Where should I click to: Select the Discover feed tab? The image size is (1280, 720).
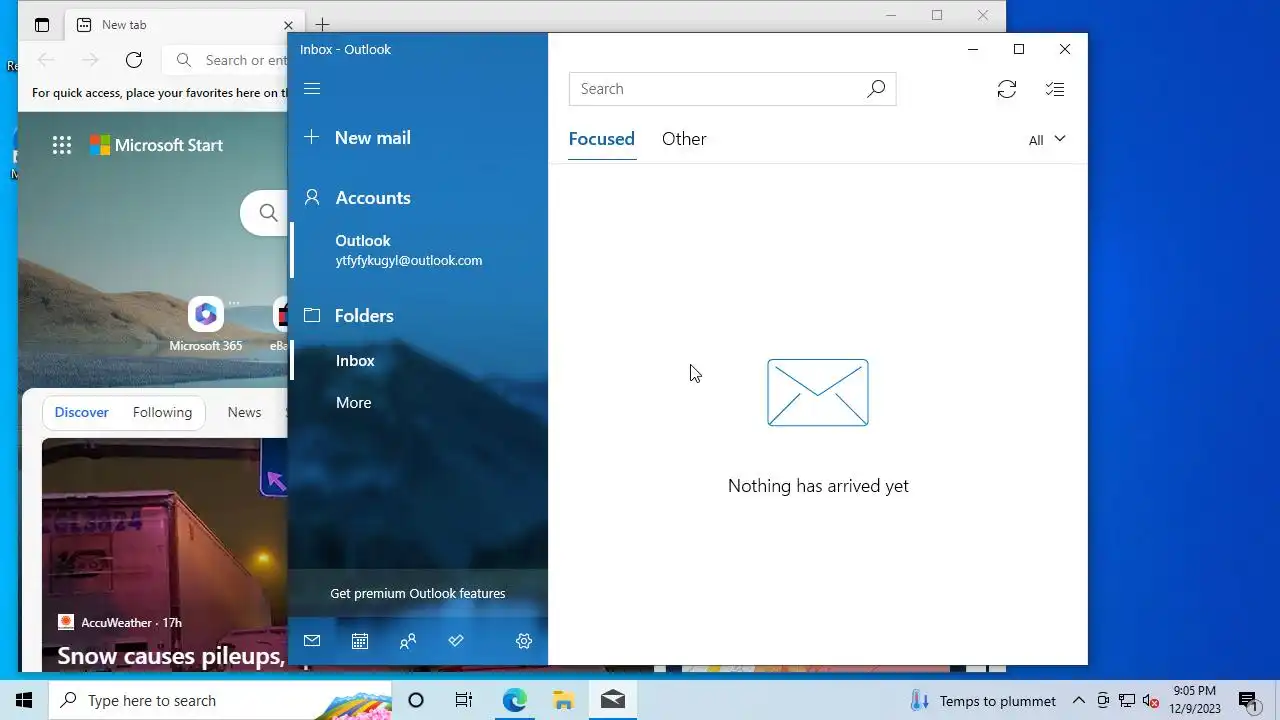pos(82,412)
